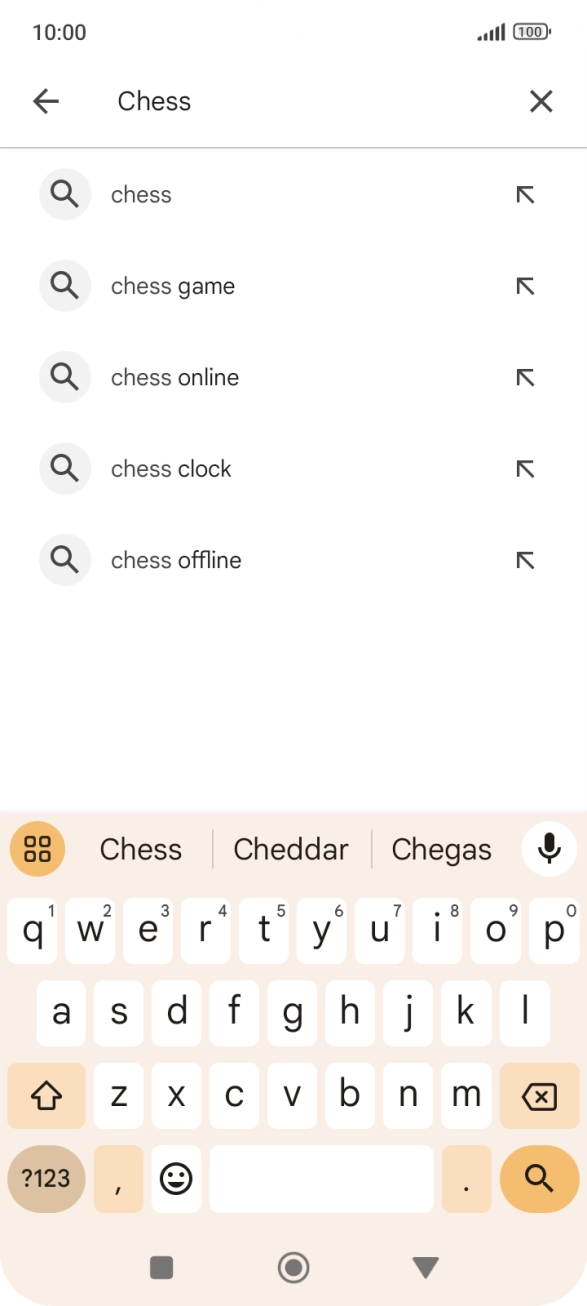Image resolution: width=587 pixels, height=1306 pixels.
Task: Tap the insert arrow next to 'chess game'
Action: pyautogui.click(x=524, y=285)
